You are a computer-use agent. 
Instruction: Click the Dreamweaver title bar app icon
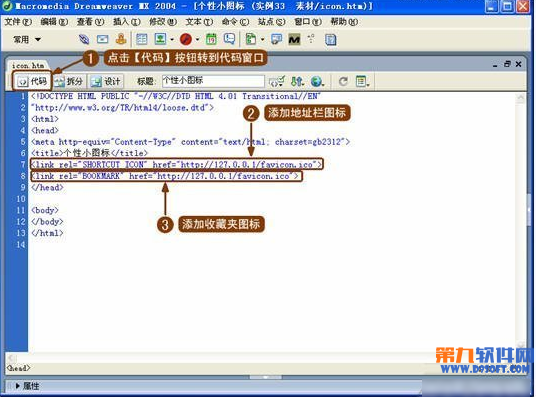tap(7, 6)
